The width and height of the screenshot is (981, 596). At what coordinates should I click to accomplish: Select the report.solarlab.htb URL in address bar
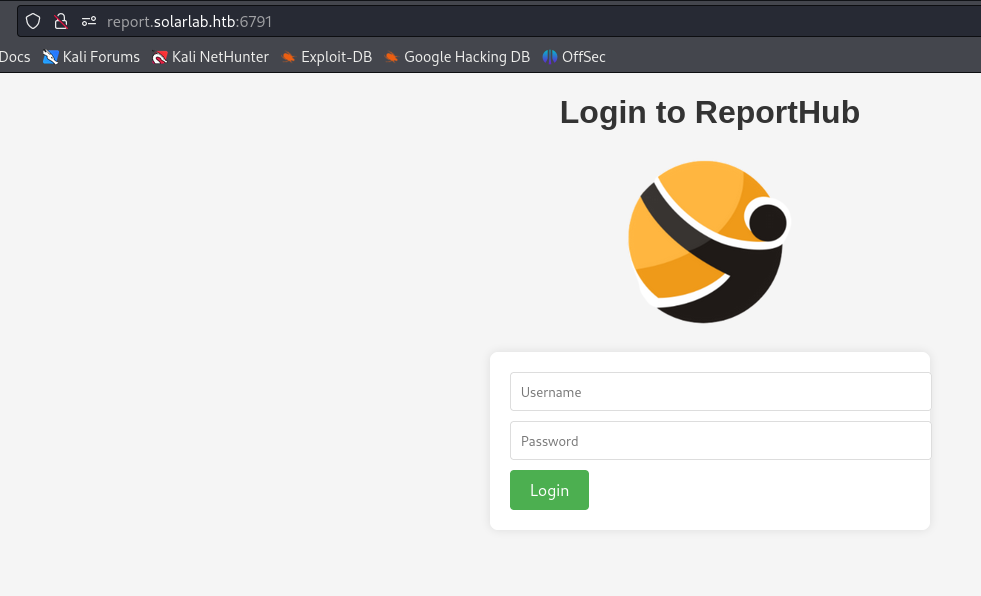click(x=190, y=21)
